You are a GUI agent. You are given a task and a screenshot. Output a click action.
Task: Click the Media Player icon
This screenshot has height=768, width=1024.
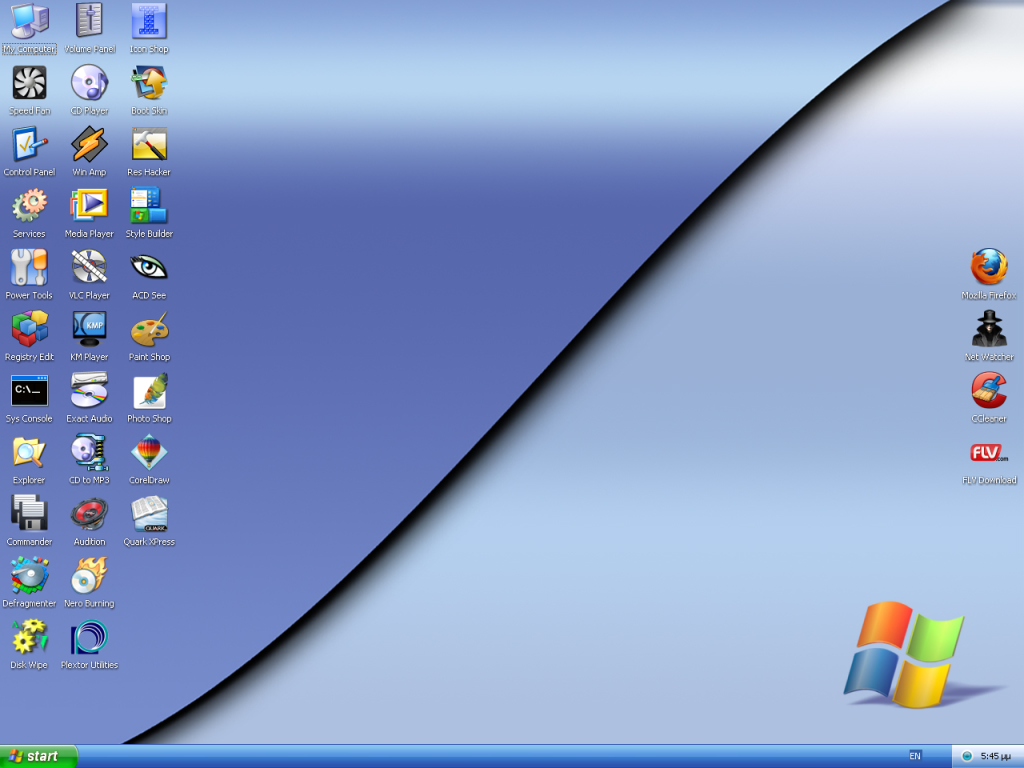89,206
